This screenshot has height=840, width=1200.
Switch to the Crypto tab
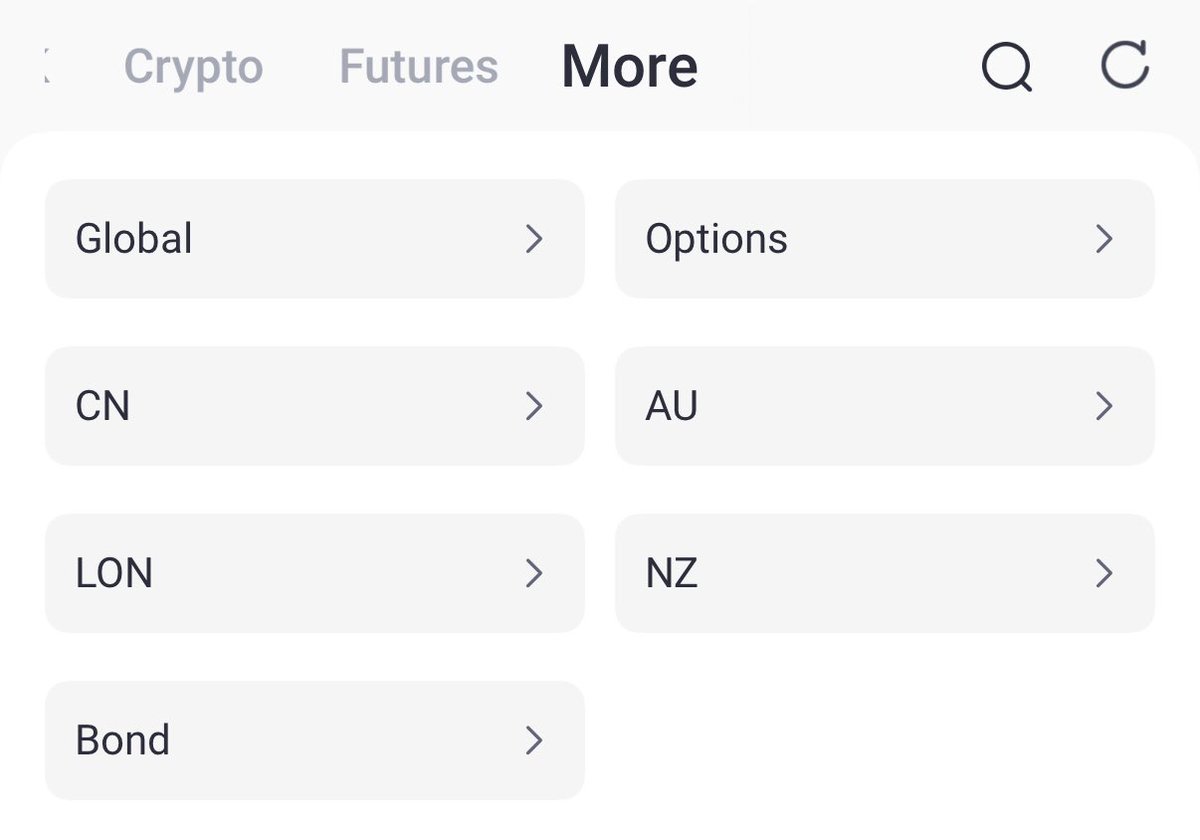(x=193, y=67)
